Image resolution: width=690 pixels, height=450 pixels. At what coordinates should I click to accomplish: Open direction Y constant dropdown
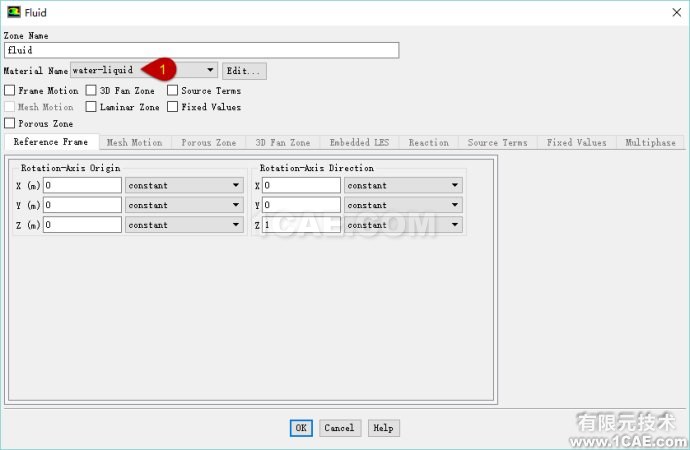pyautogui.click(x=403, y=205)
